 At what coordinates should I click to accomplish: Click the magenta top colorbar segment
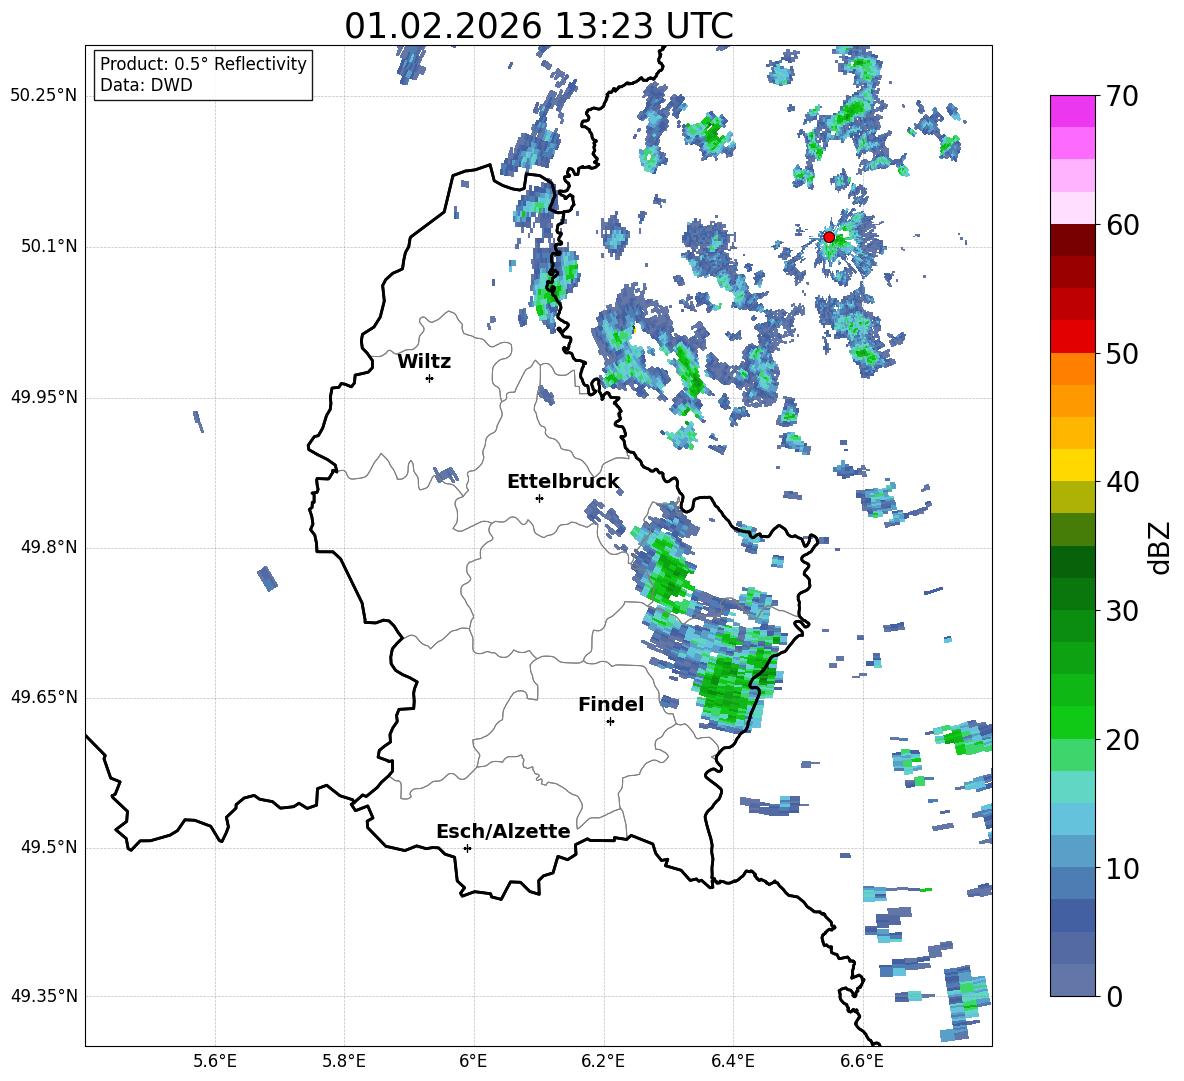[1072, 111]
